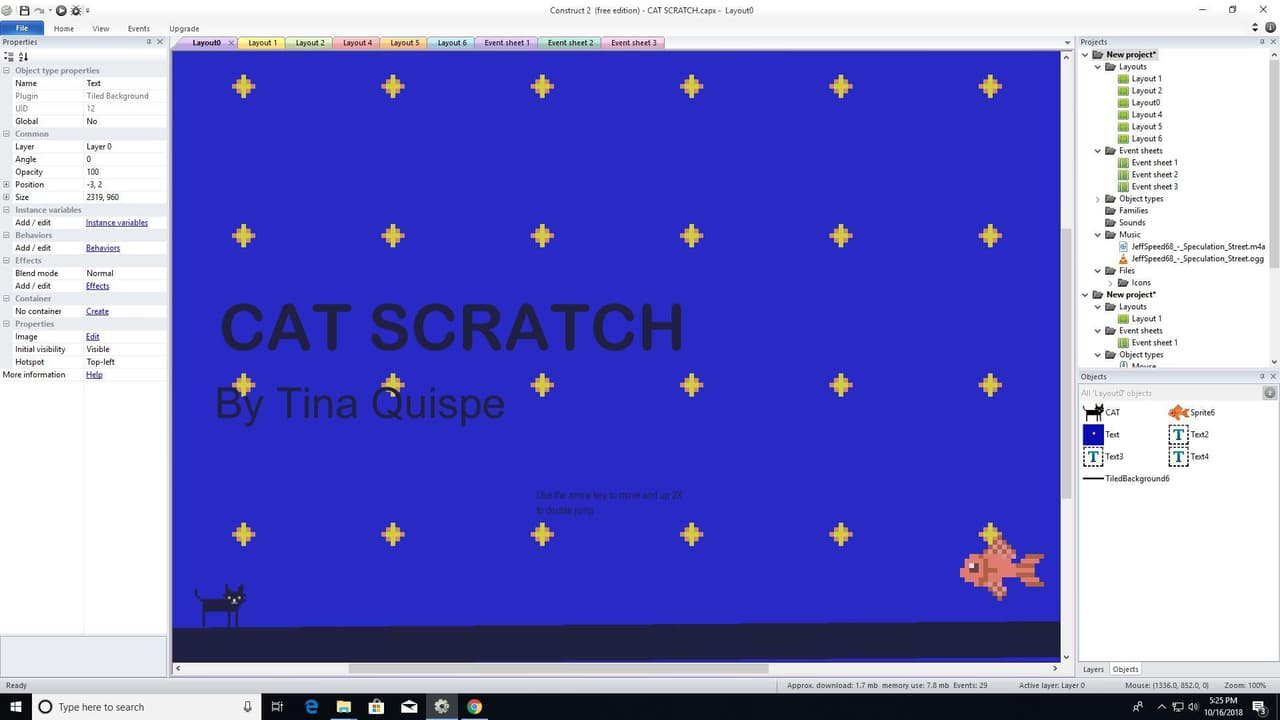
Task: Click the Windows search box
Action: (148, 707)
